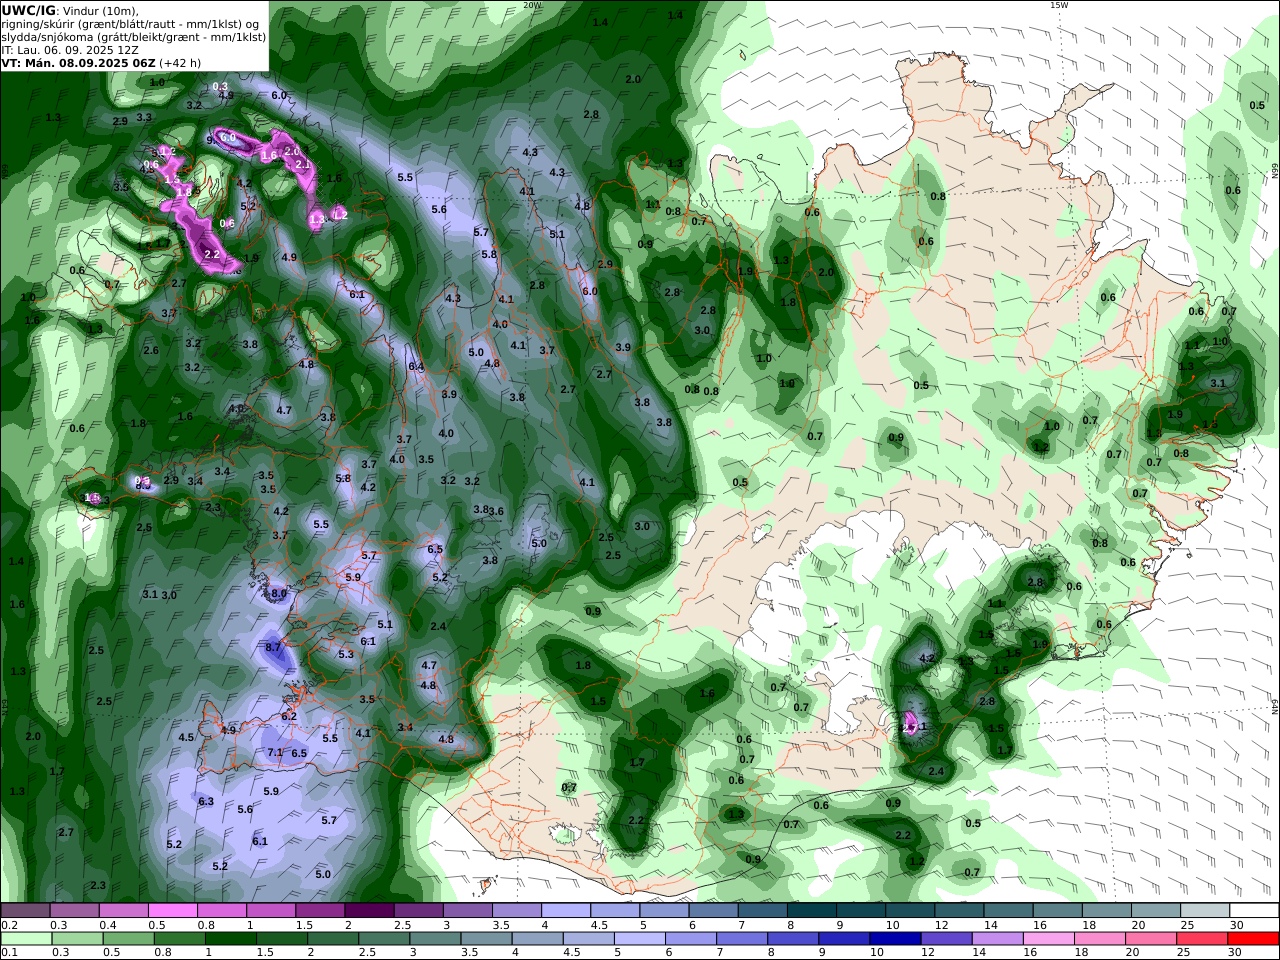The height and width of the screenshot is (960, 1280).
Task: Click the "7.1" precipitation value on the map
Action: pyautogui.click(x=275, y=752)
